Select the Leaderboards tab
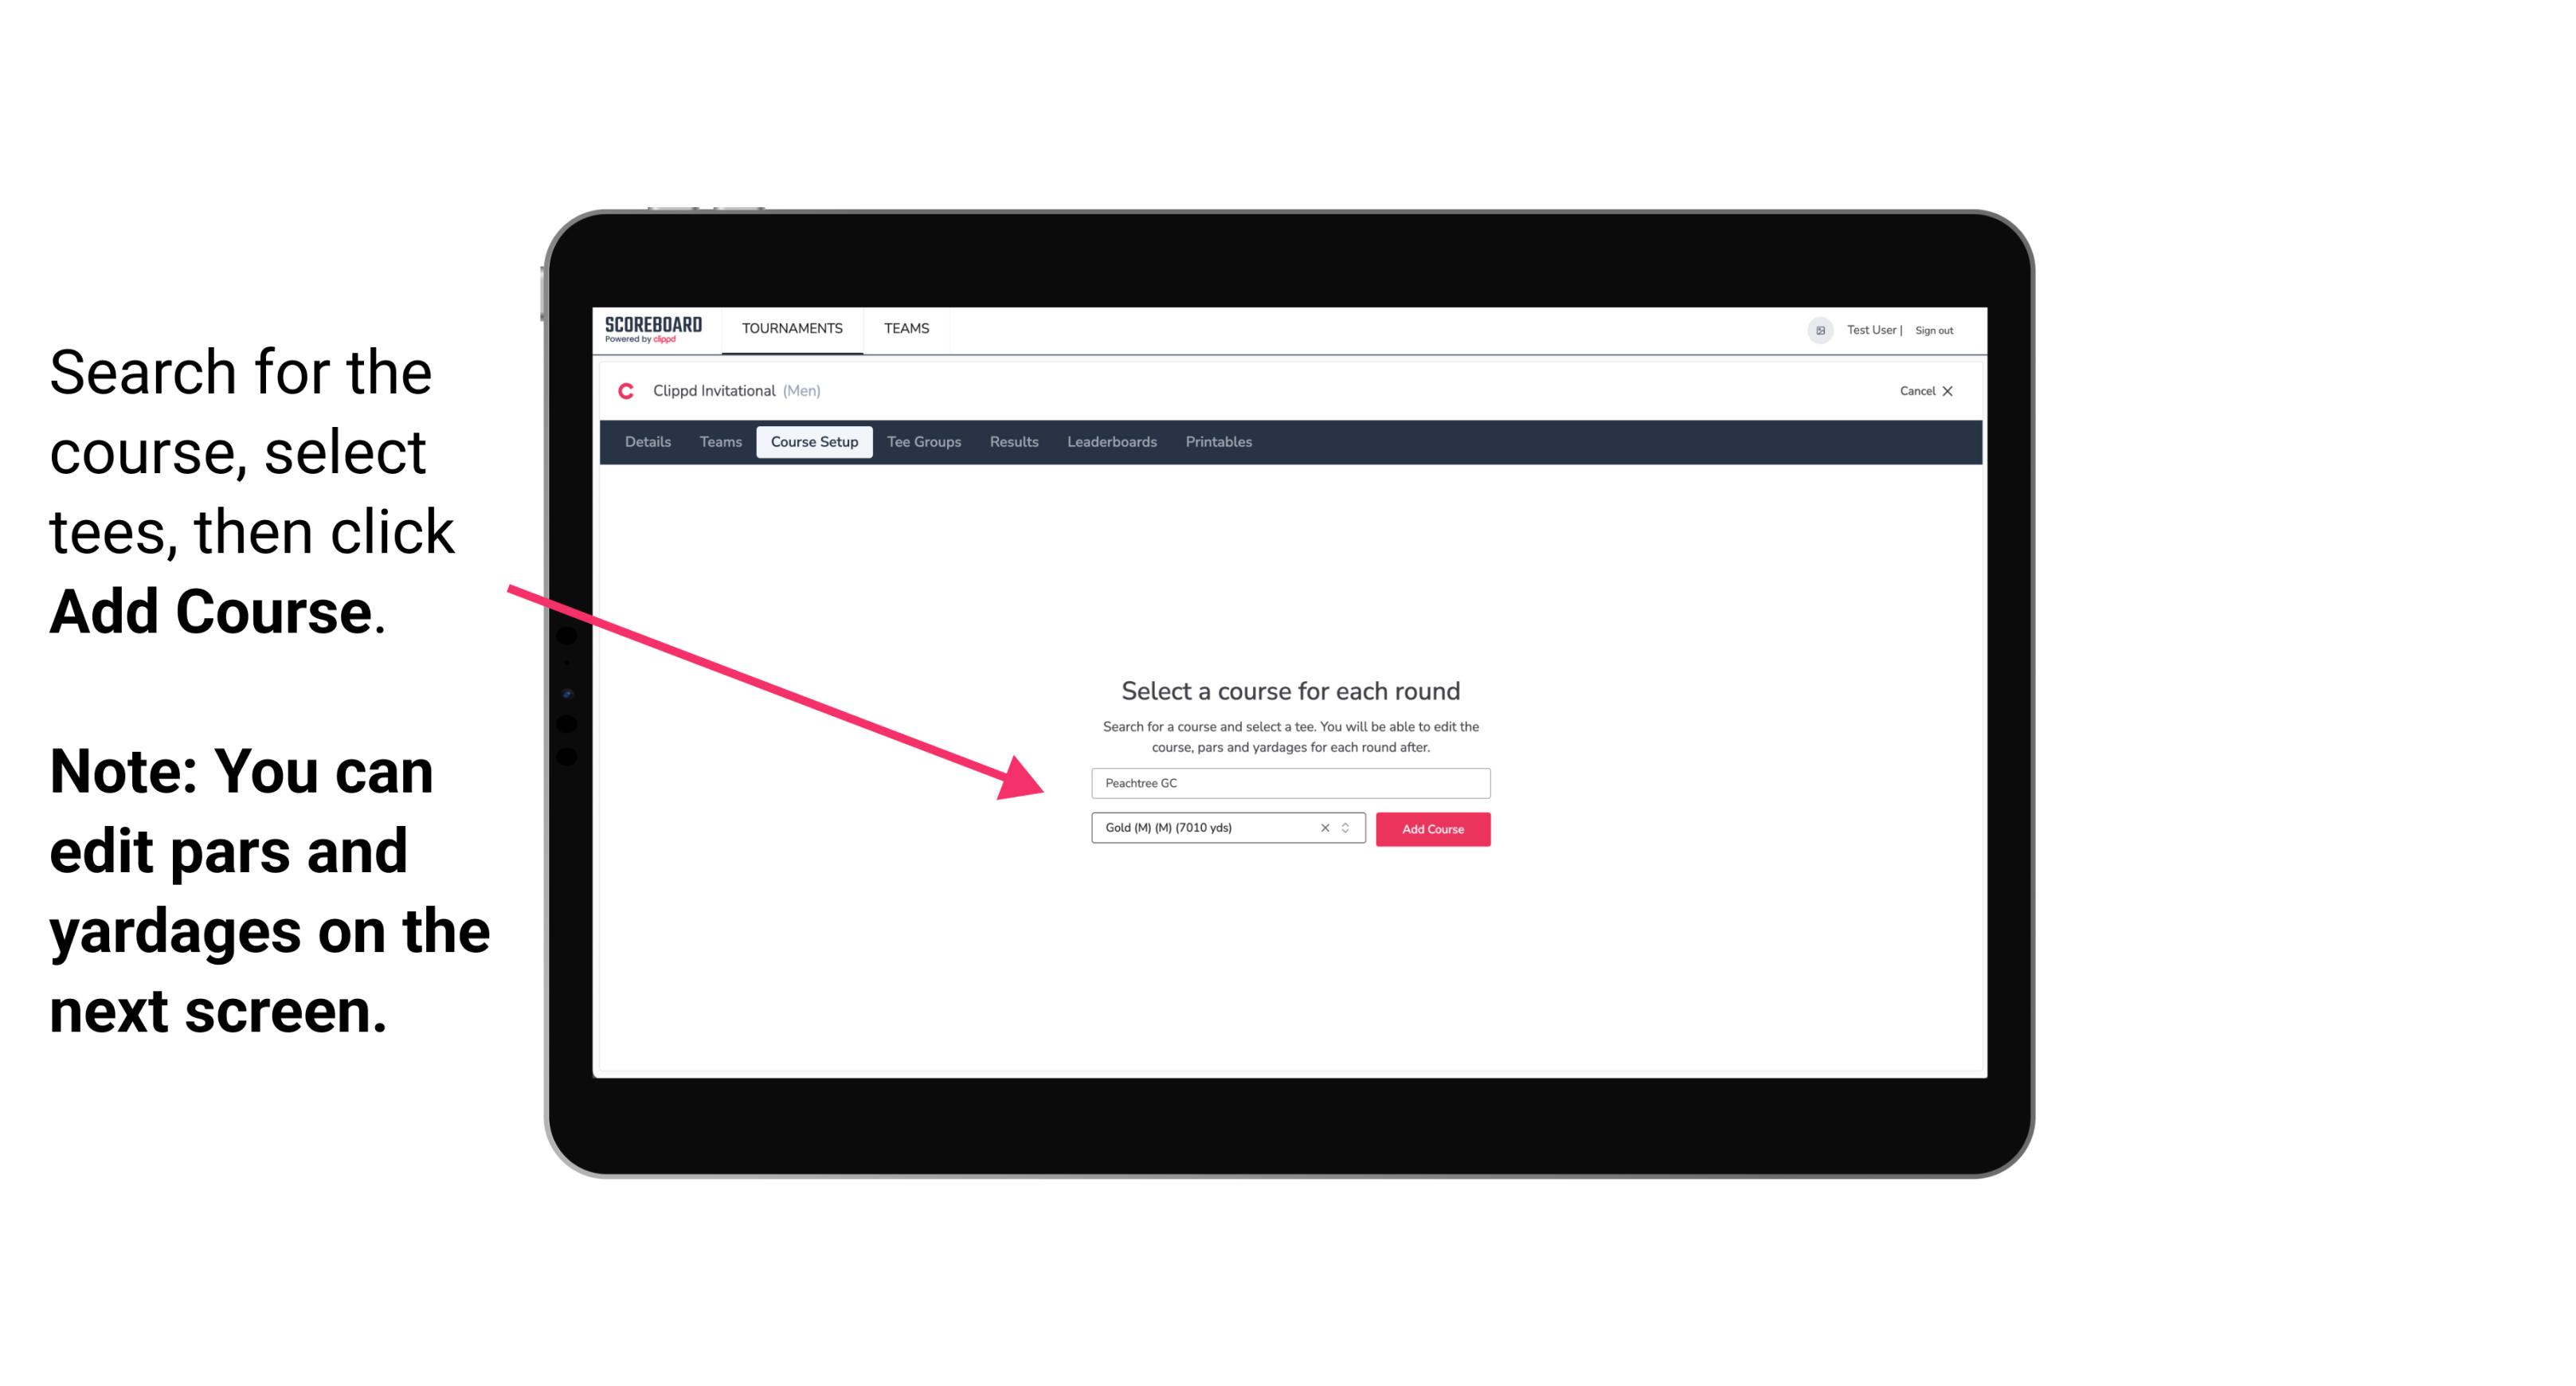The height and width of the screenshot is (1386, 2576). coord(1112,442)
